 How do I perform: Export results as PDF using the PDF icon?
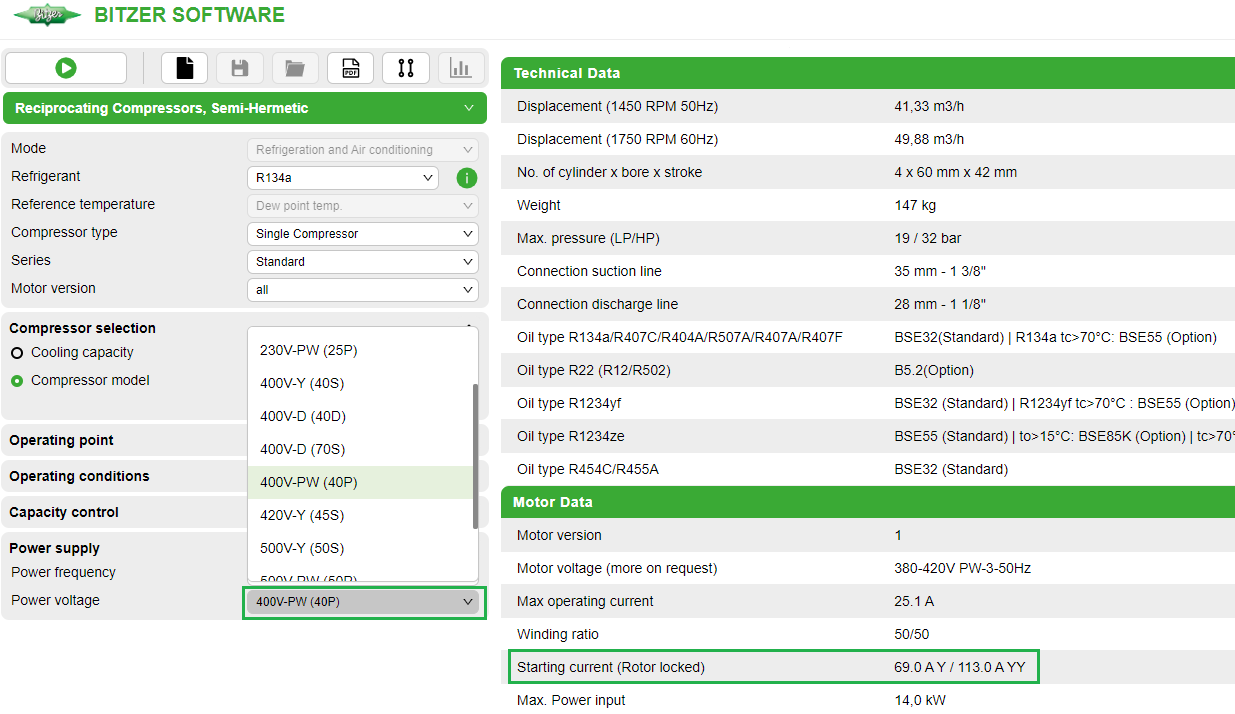click(350, 67)
